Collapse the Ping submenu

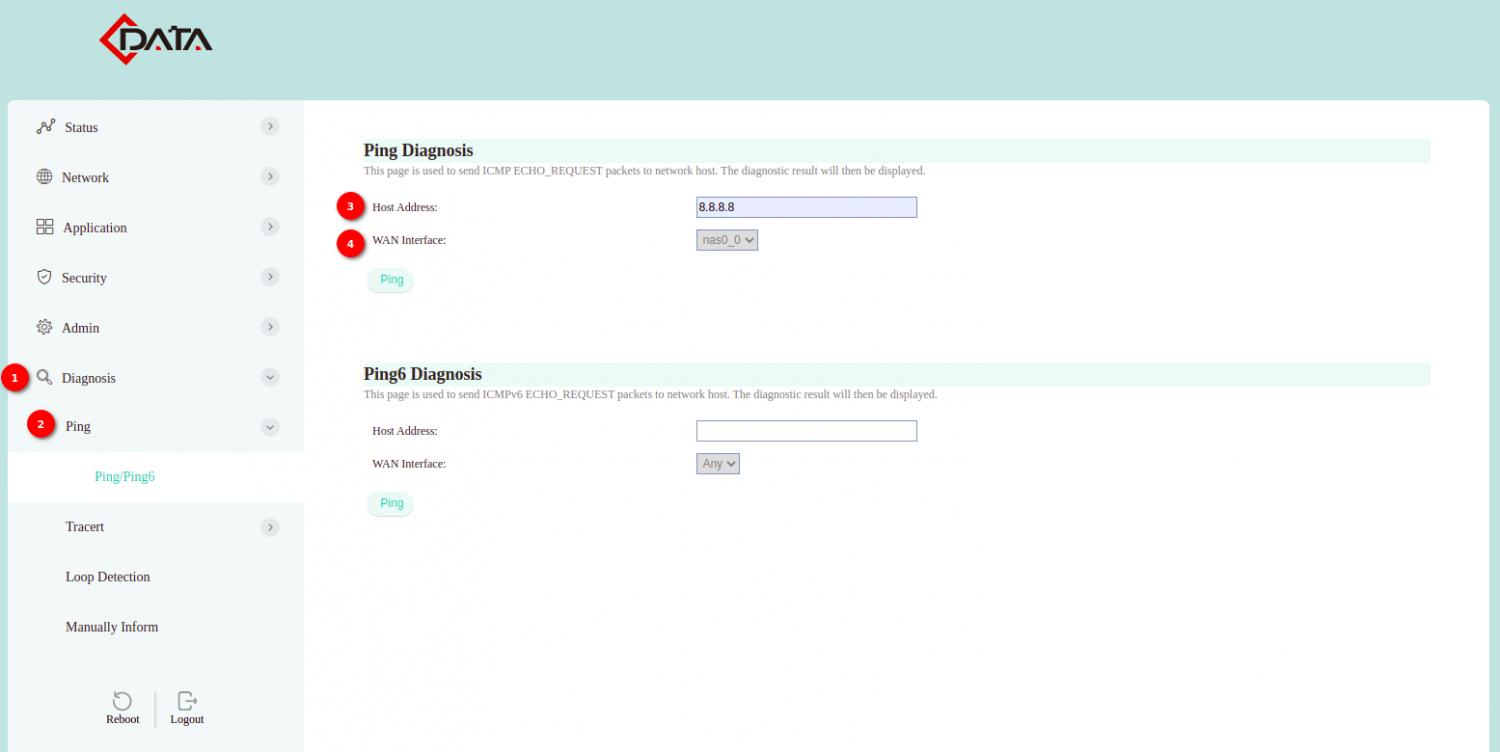coord(269,427)
